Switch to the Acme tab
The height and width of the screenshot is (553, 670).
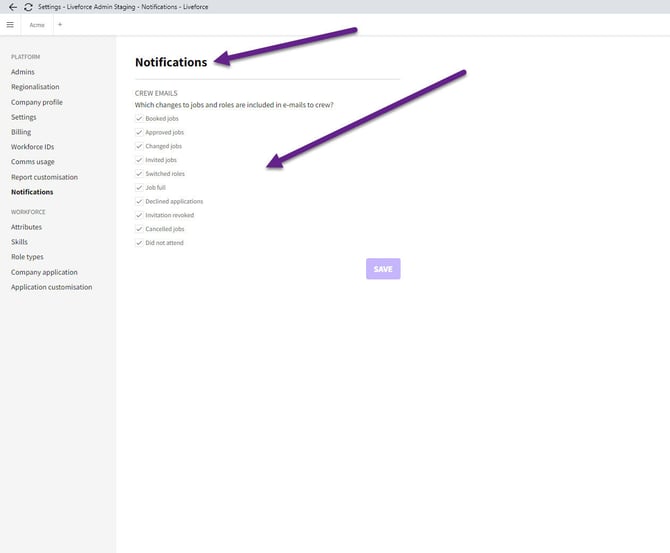coord(37,25)
